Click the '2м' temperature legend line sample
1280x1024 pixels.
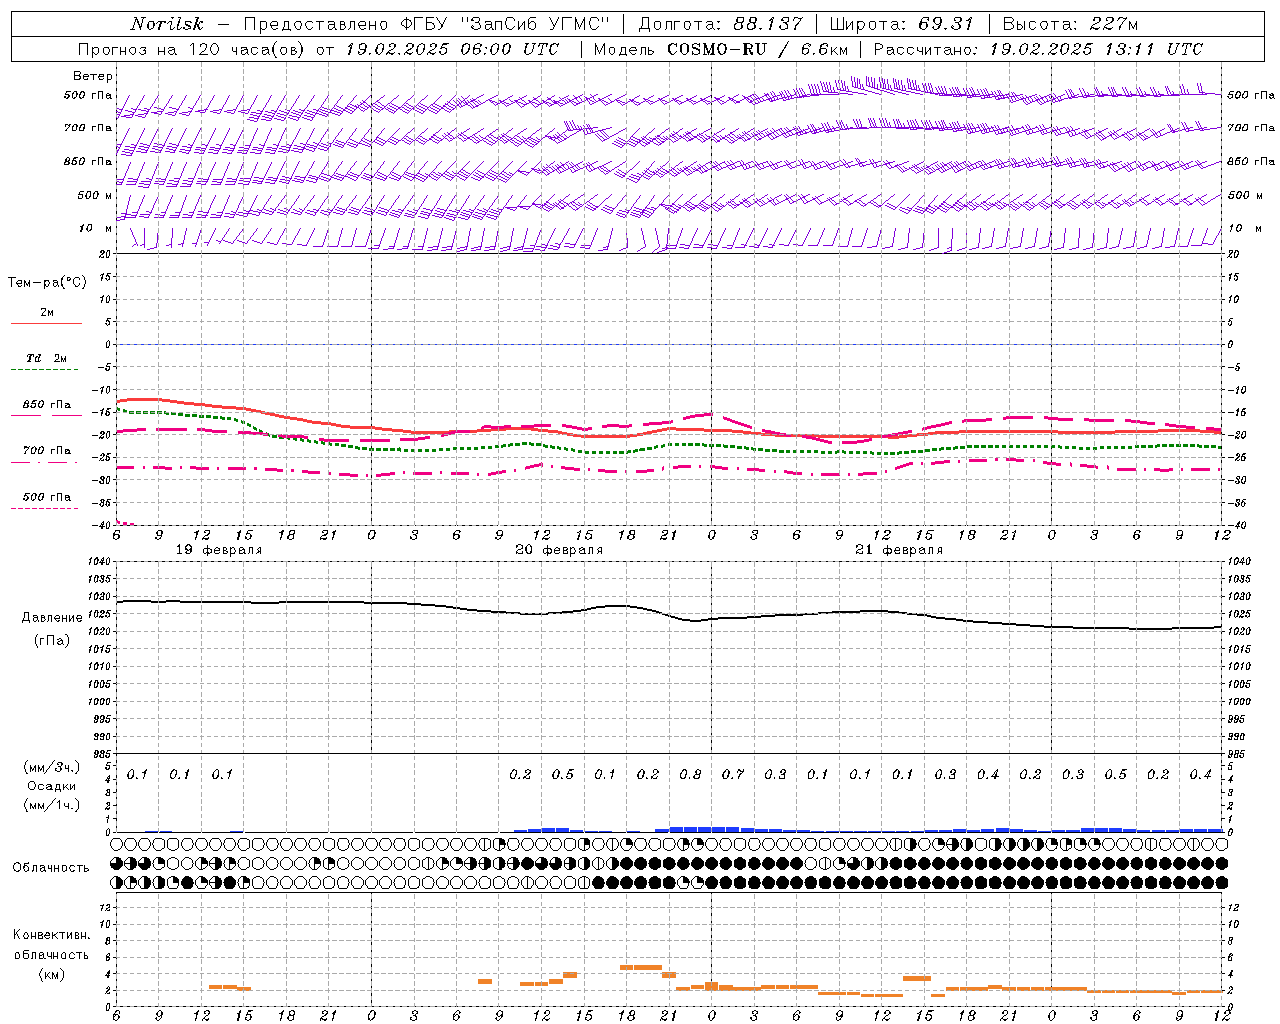click(x=46, y=323)
